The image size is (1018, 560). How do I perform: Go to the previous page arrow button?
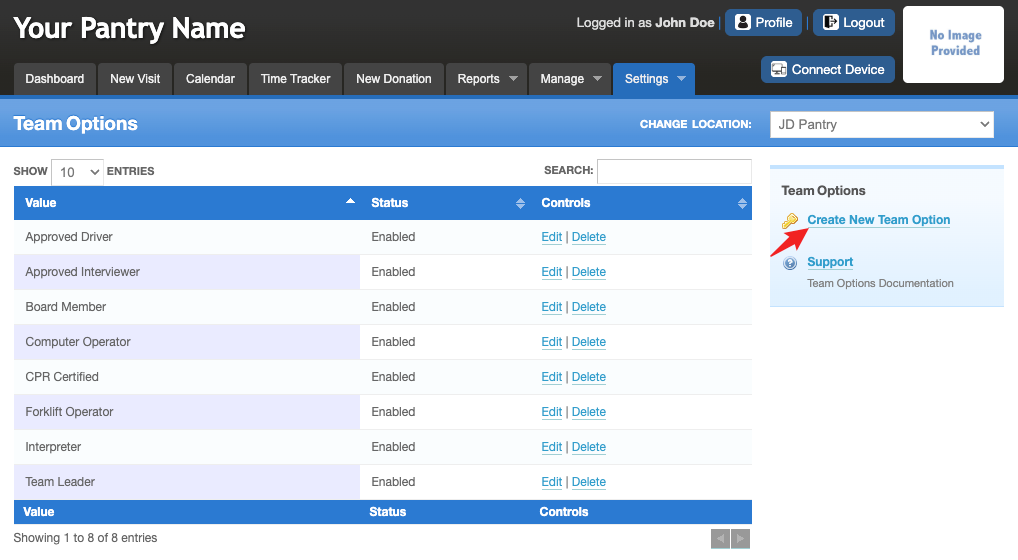[720, 539]
